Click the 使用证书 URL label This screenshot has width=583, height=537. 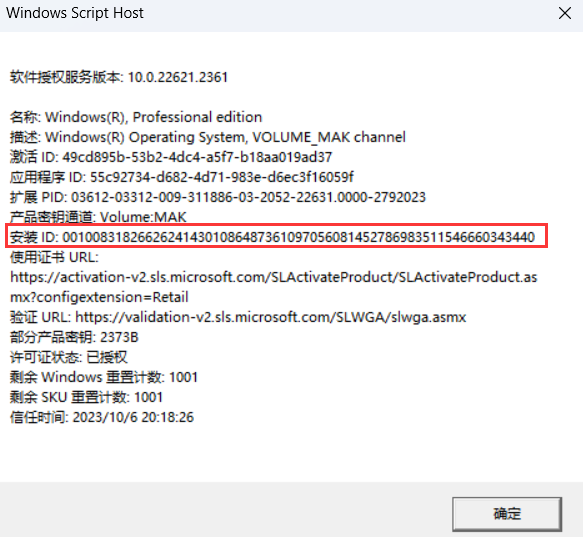(x=54, y=257)
